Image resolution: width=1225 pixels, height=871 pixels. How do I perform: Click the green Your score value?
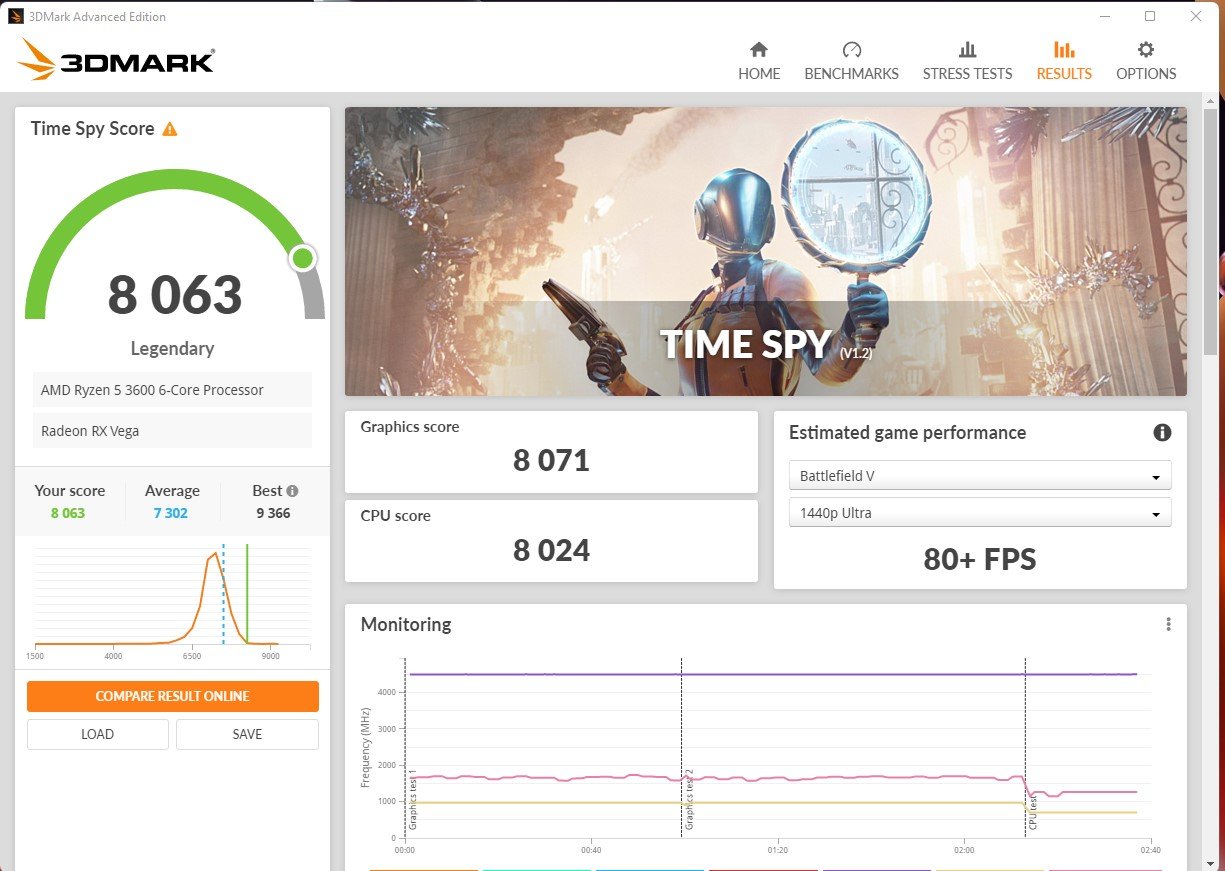pos(68,513)
